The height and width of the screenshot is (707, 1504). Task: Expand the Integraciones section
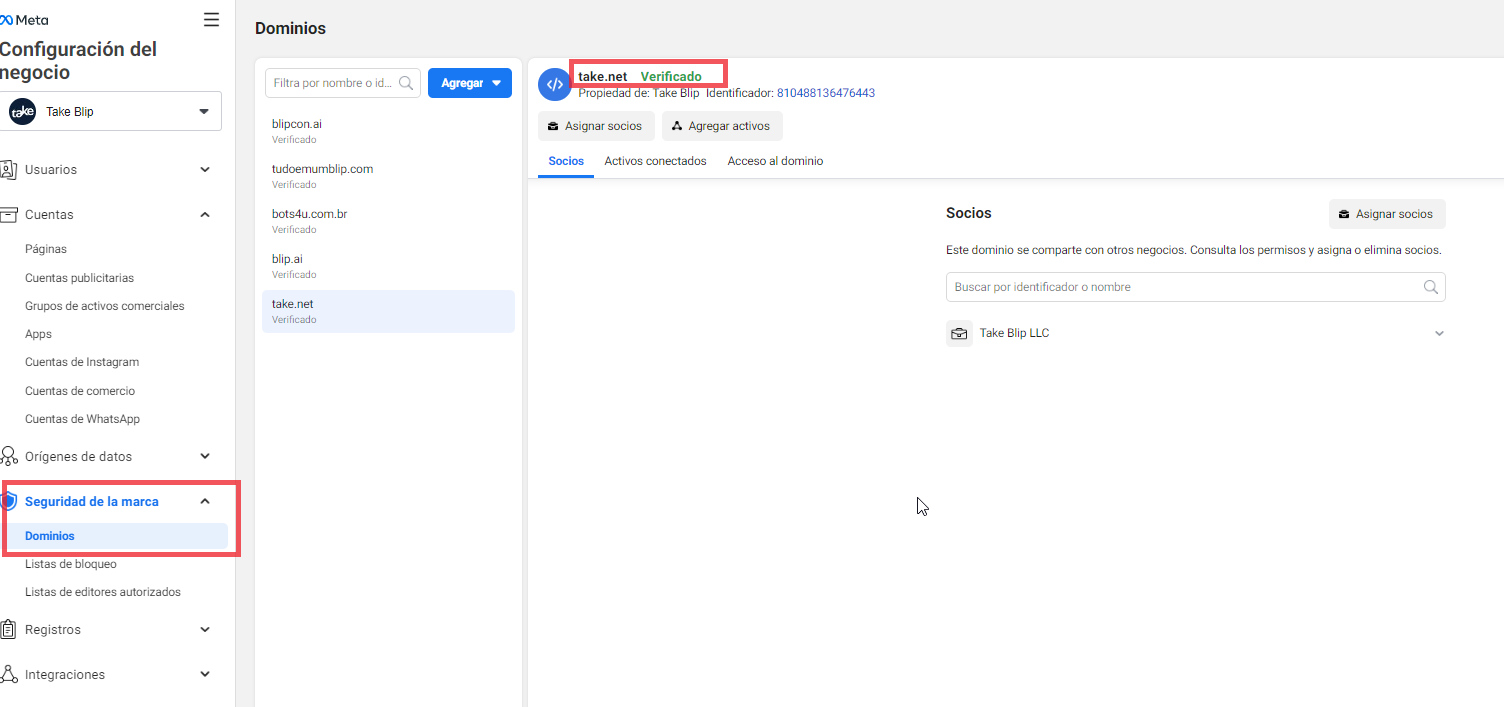[x=205, y=675]
